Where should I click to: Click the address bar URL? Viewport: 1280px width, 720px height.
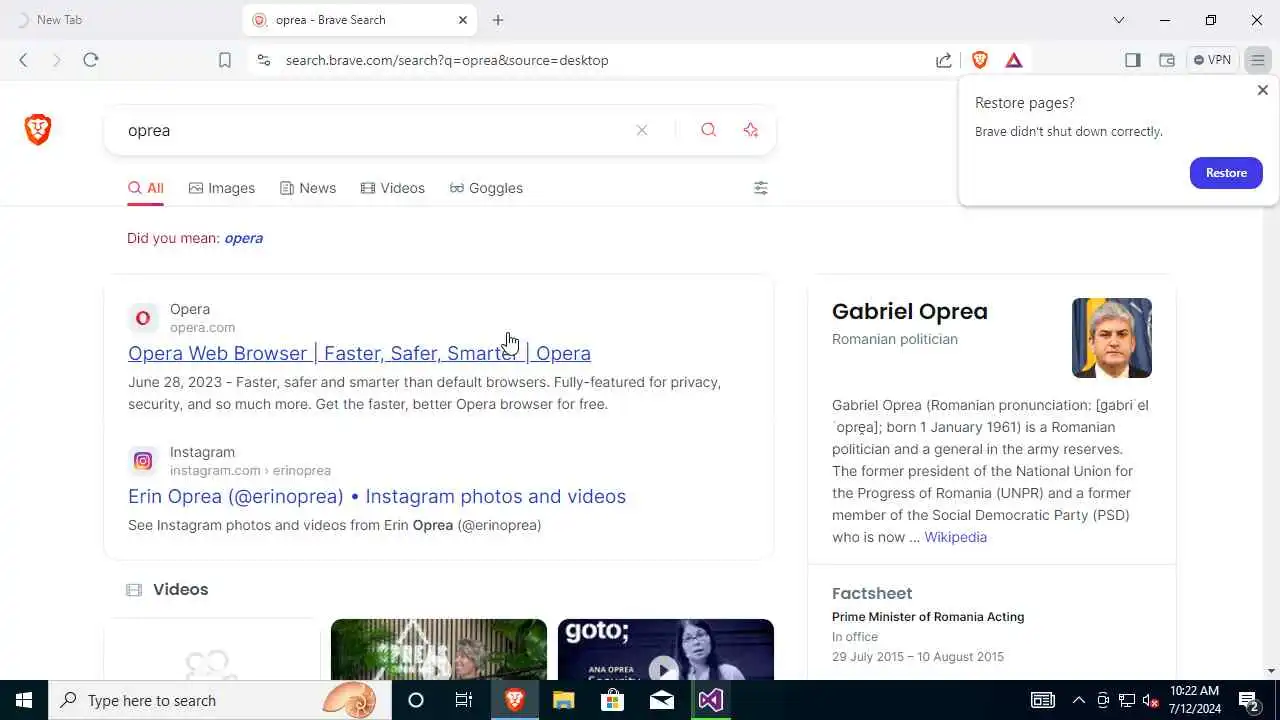pos(447,60)
